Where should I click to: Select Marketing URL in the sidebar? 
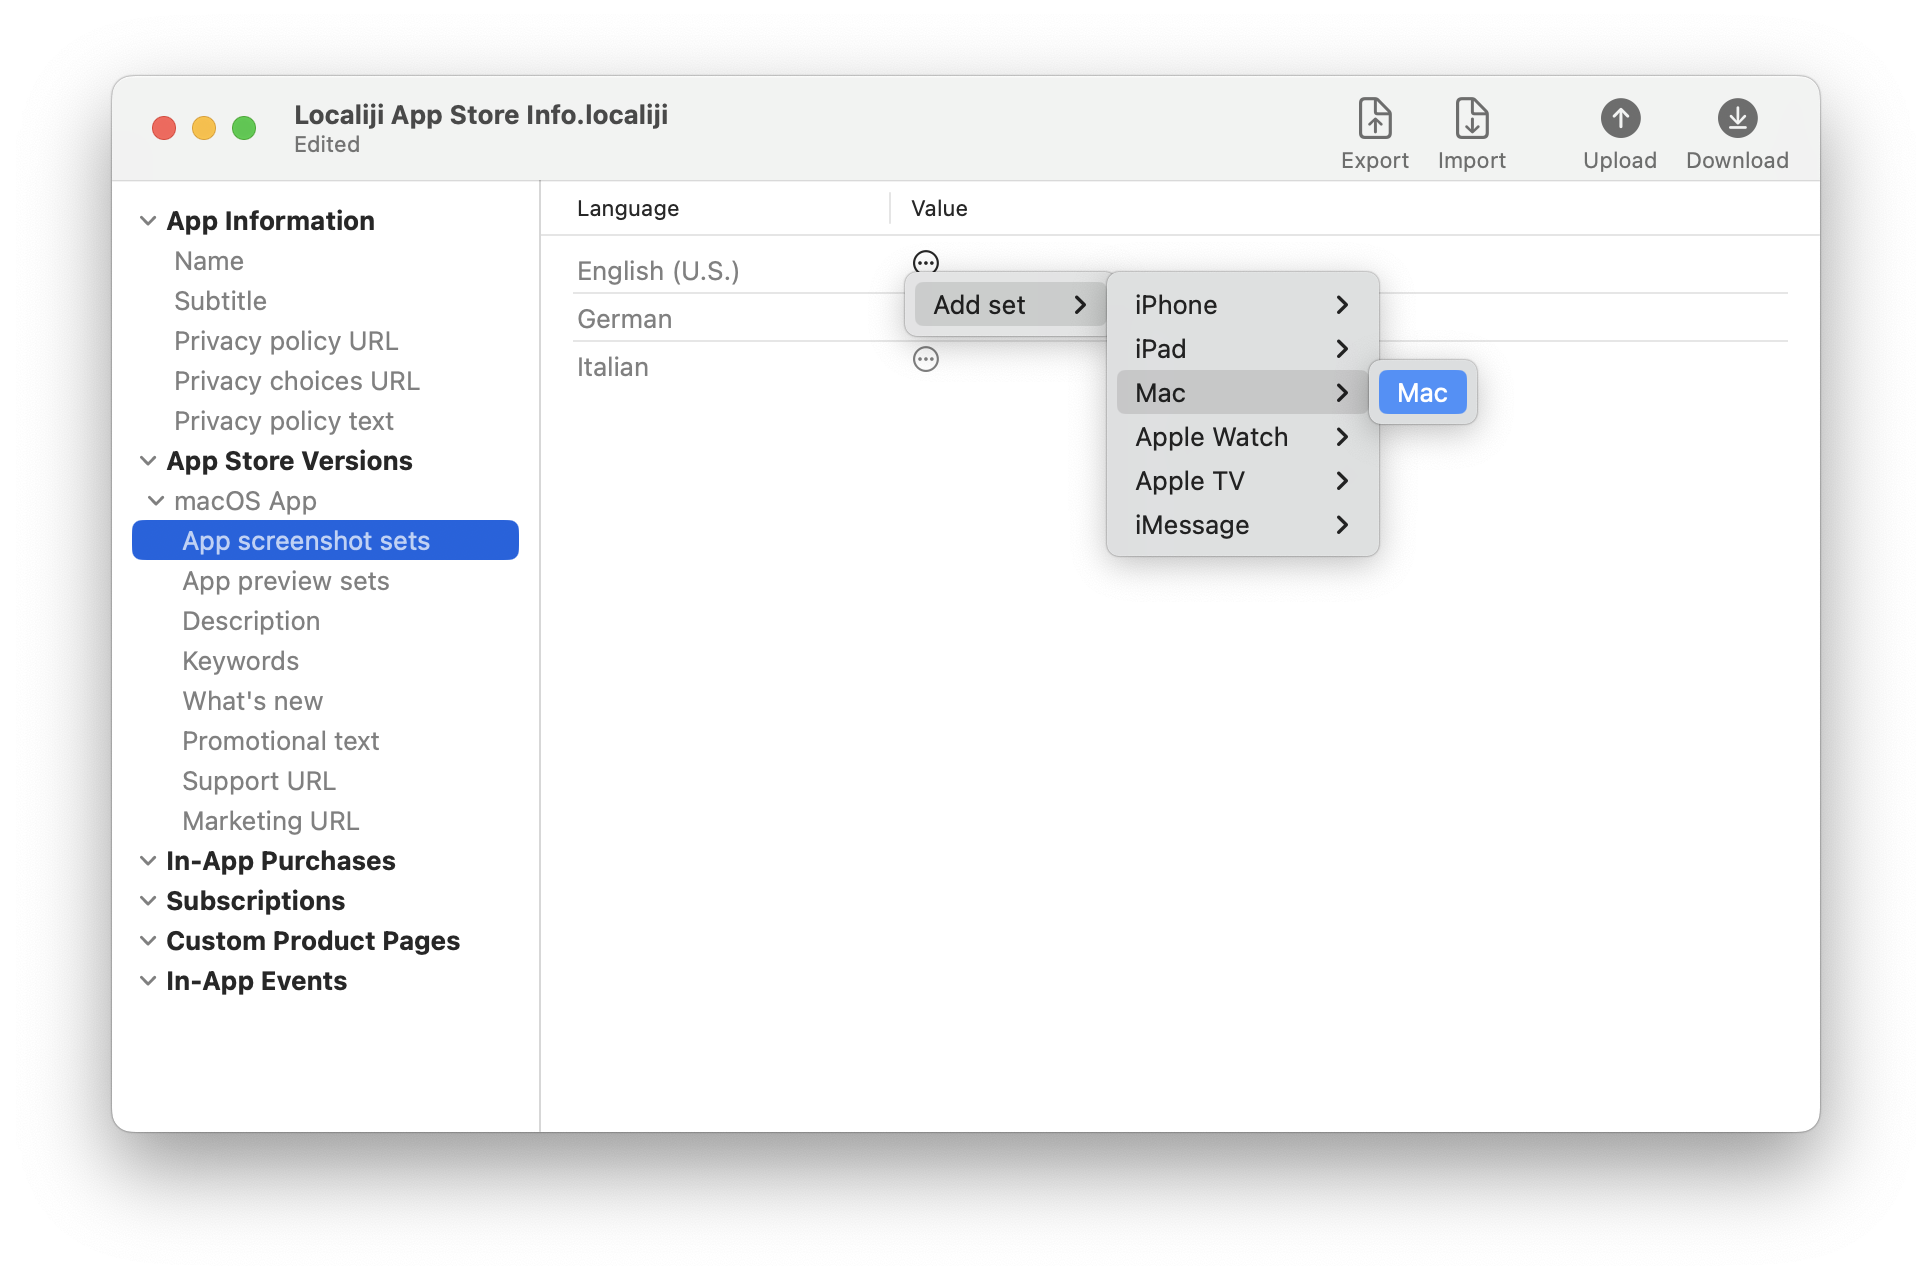click(270, 821)
